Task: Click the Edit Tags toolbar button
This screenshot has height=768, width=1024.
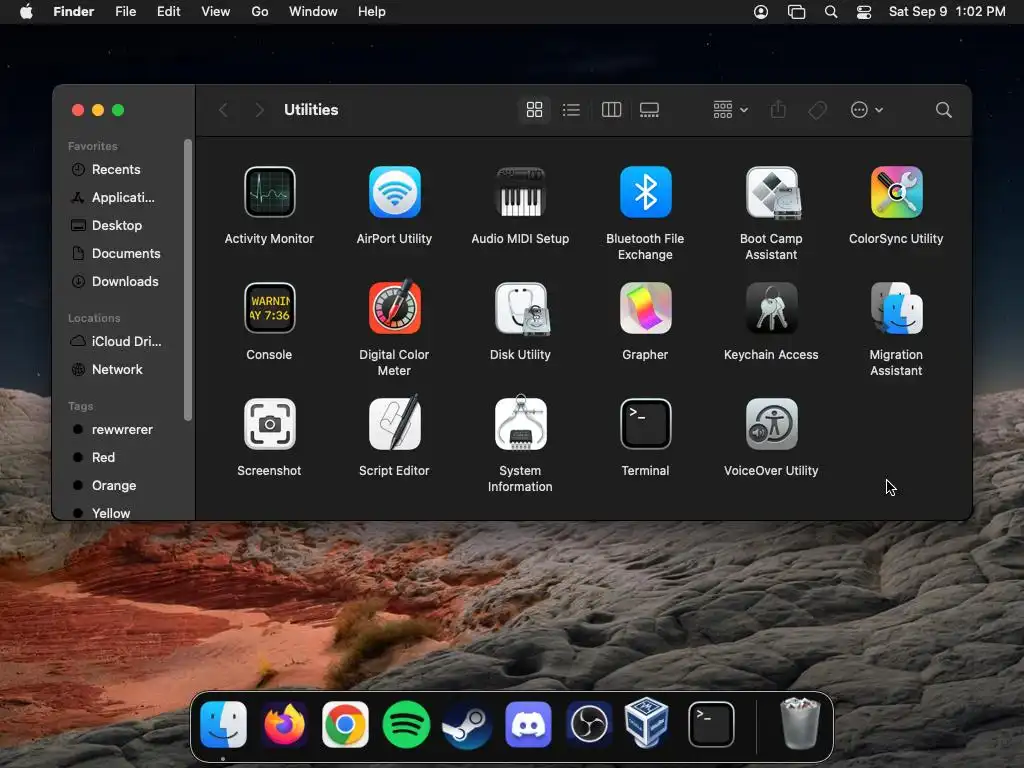Action: [x=818, y=110]
